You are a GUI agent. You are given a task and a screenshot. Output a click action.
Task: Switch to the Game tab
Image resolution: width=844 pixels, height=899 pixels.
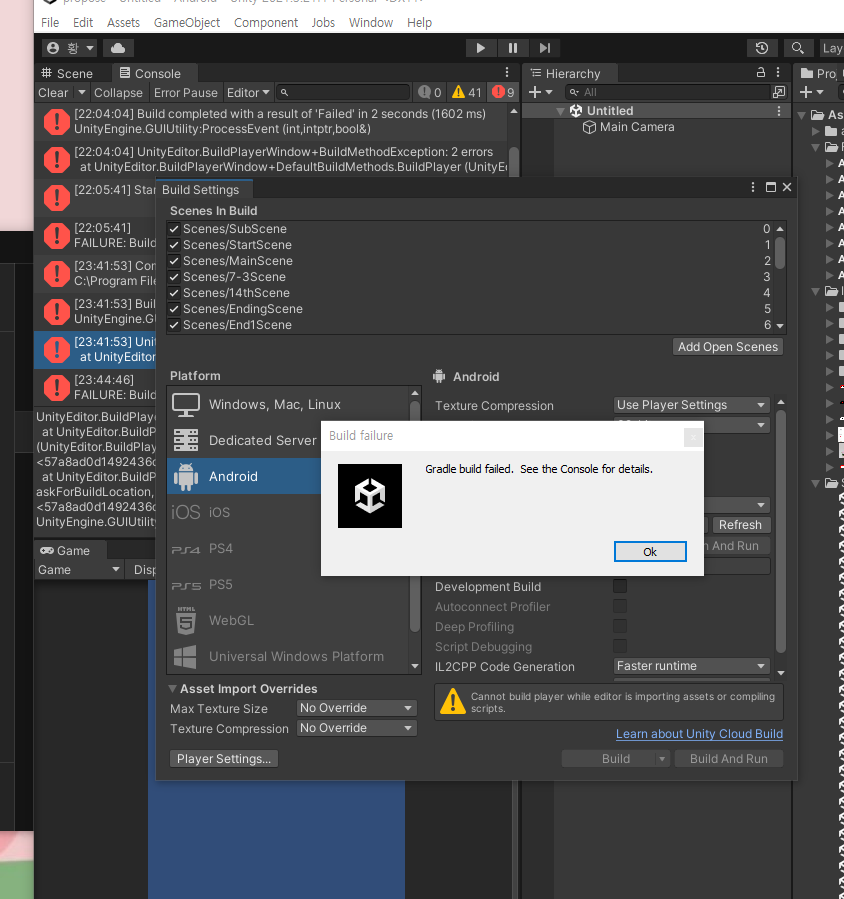point(65,550)
